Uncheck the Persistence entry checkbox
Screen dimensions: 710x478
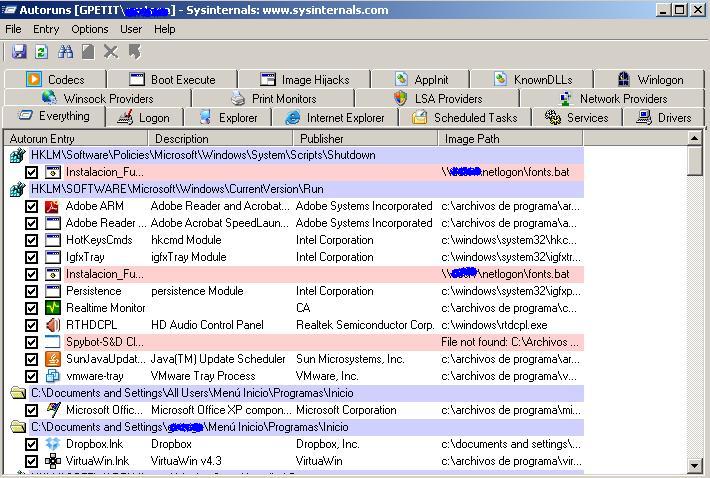point(31,291)
